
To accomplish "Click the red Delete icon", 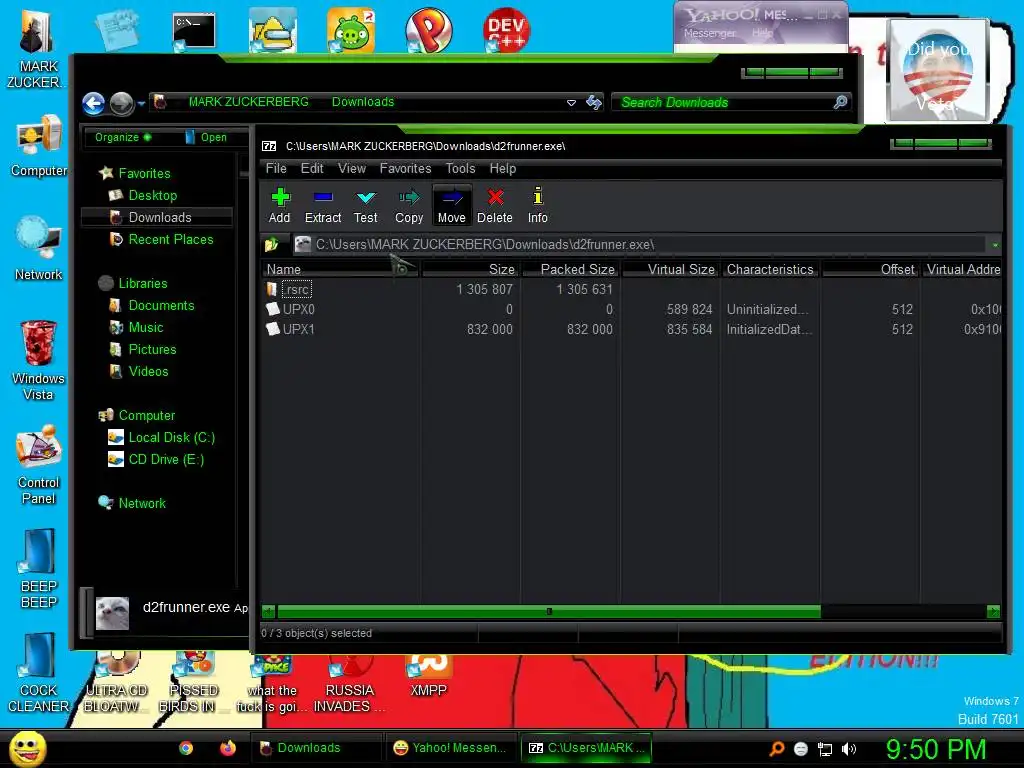I will click(x=494, y=206).
